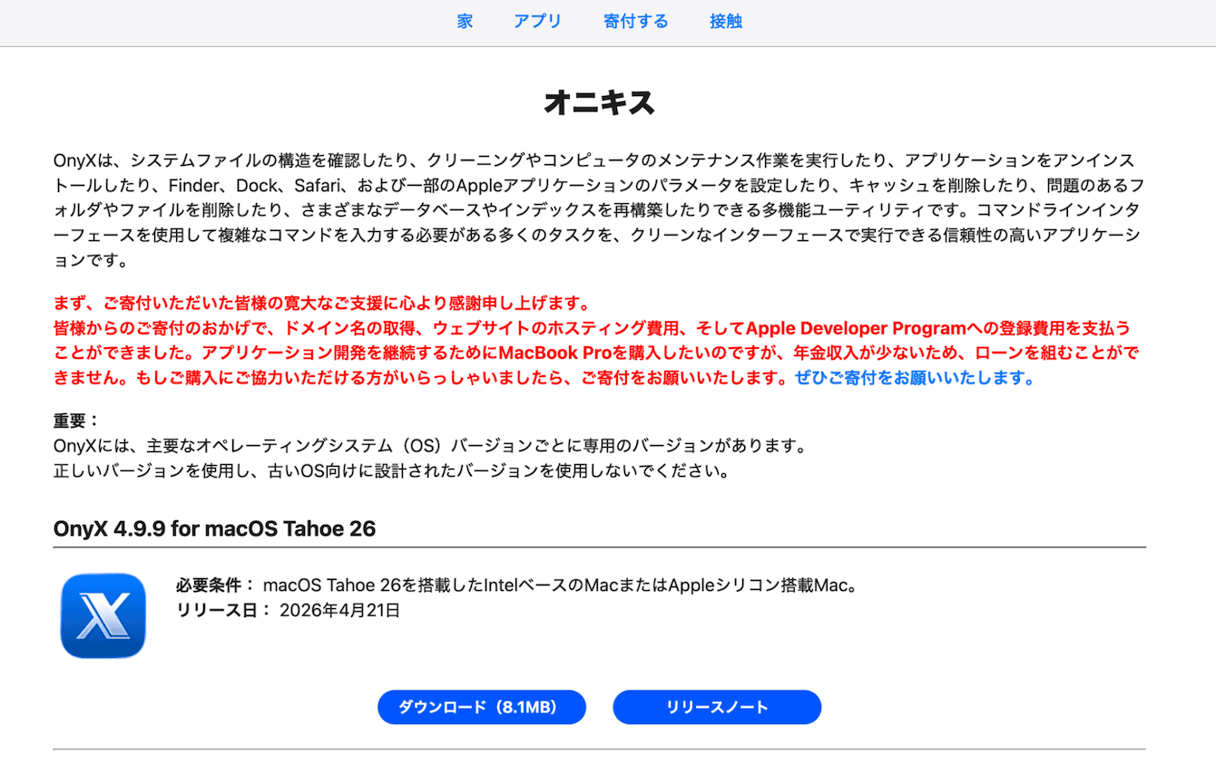Click the 必要条件 label
The height and width of the screenshot is (784, 1216).
click(x=216, y=585)
